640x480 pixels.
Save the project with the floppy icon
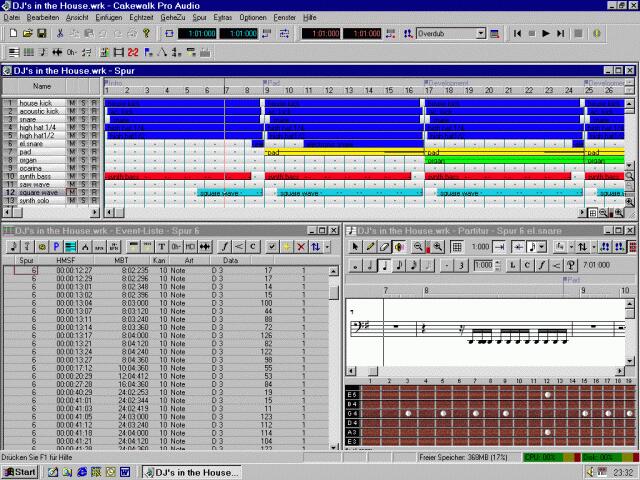point(42,33)
